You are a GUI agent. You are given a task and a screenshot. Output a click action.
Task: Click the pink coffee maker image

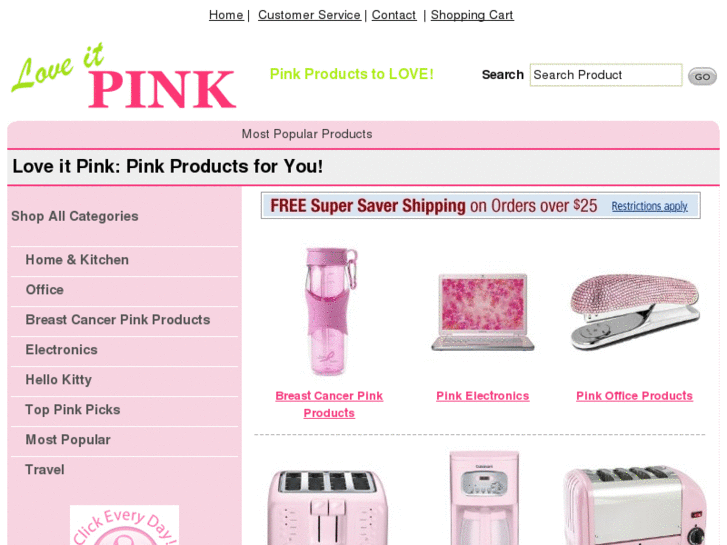pos(484,497)
